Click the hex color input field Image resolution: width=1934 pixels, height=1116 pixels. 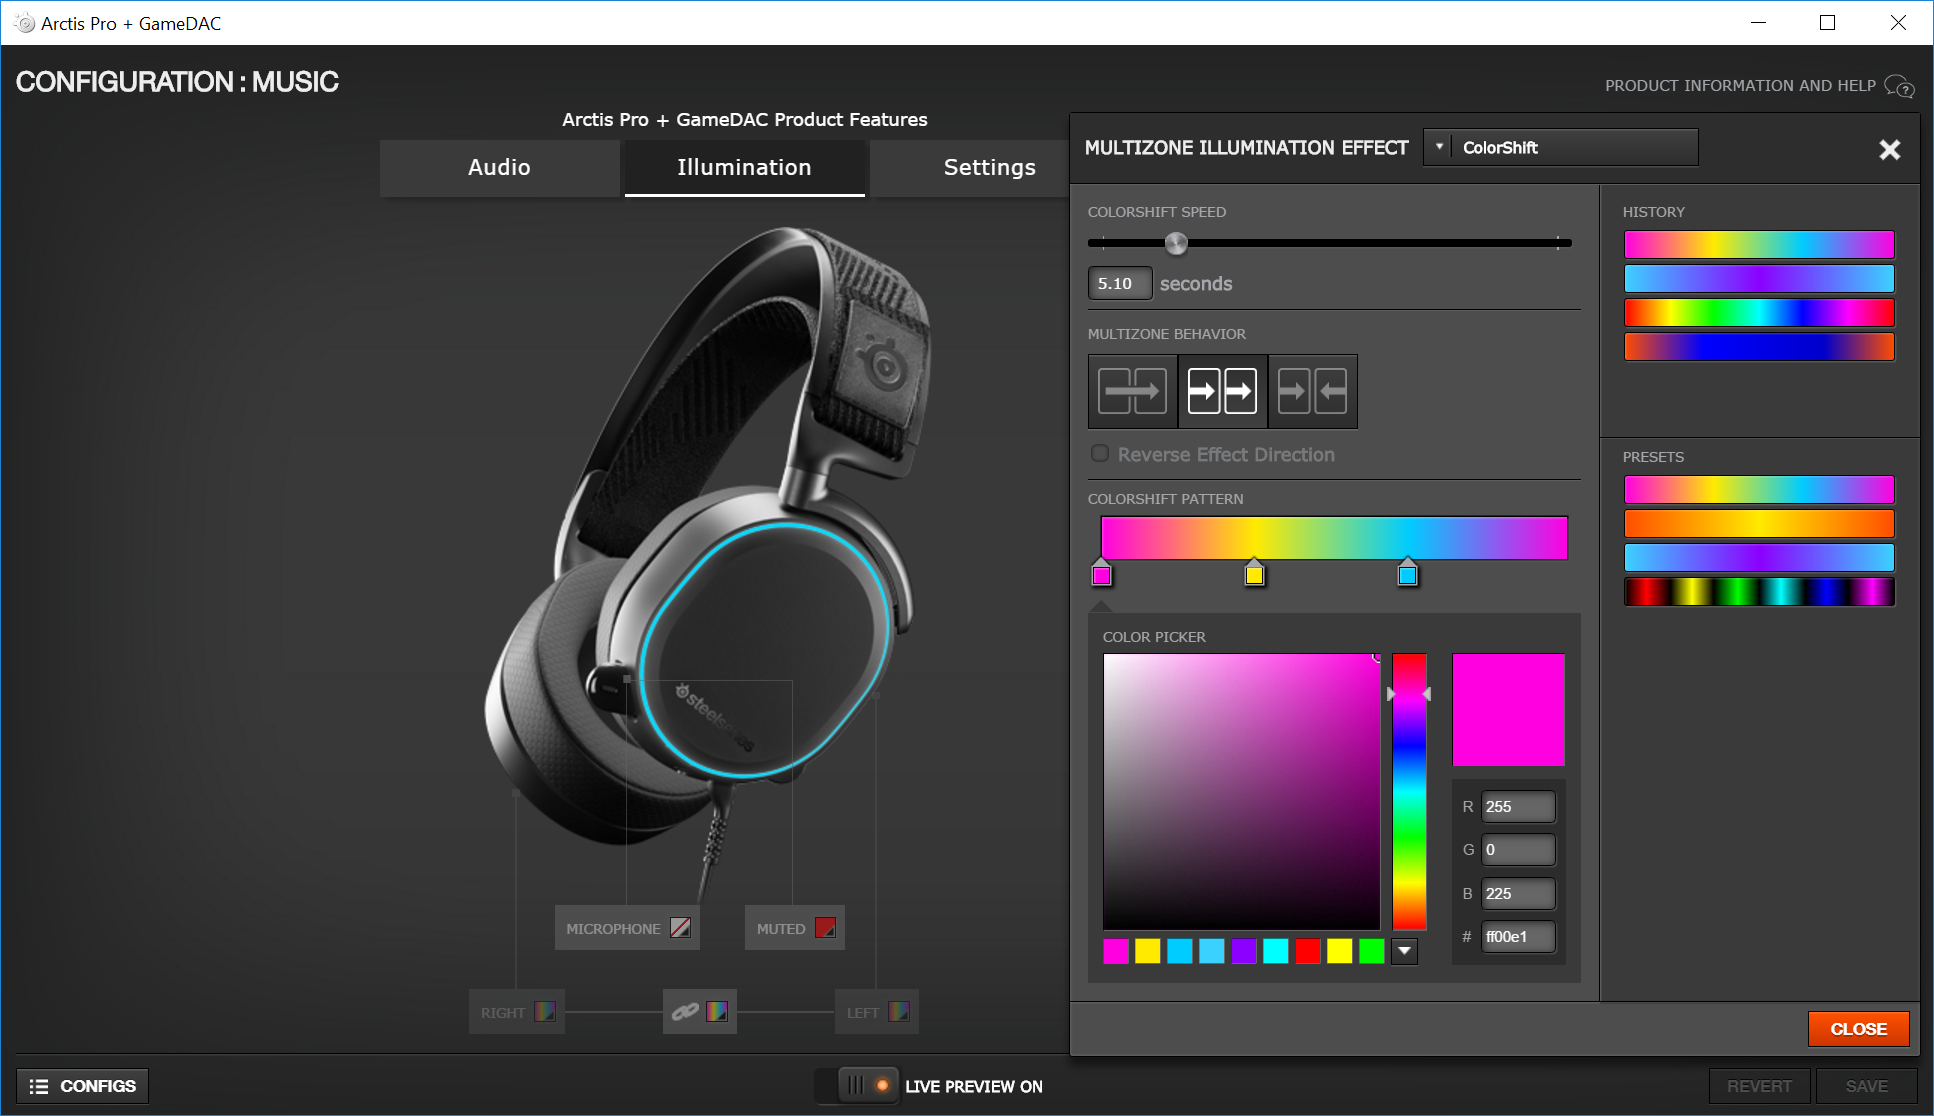click(x=1517, y=937)
